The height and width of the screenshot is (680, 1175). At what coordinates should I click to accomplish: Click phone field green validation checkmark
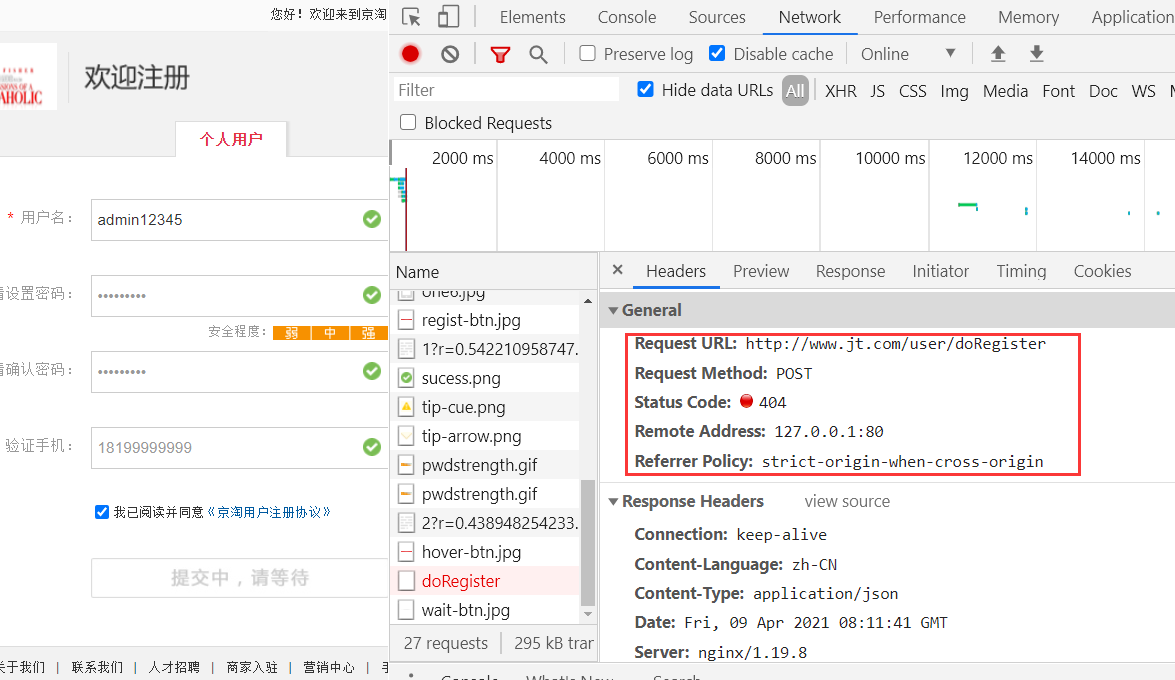pos(372,447)
